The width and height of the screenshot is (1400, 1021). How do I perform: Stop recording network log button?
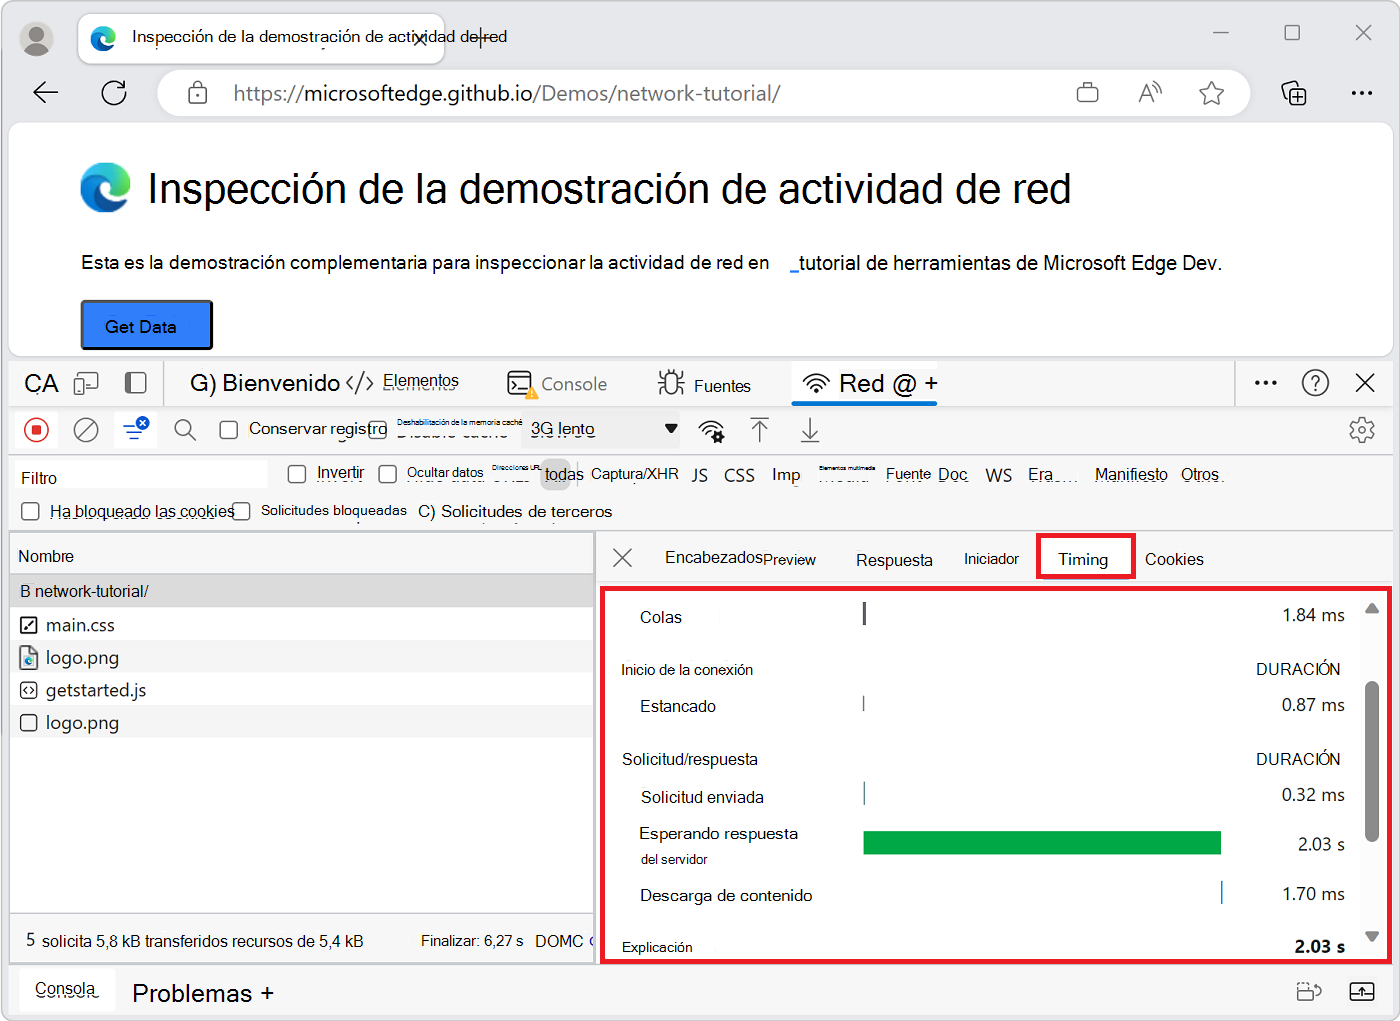click(x=36, y=430)
